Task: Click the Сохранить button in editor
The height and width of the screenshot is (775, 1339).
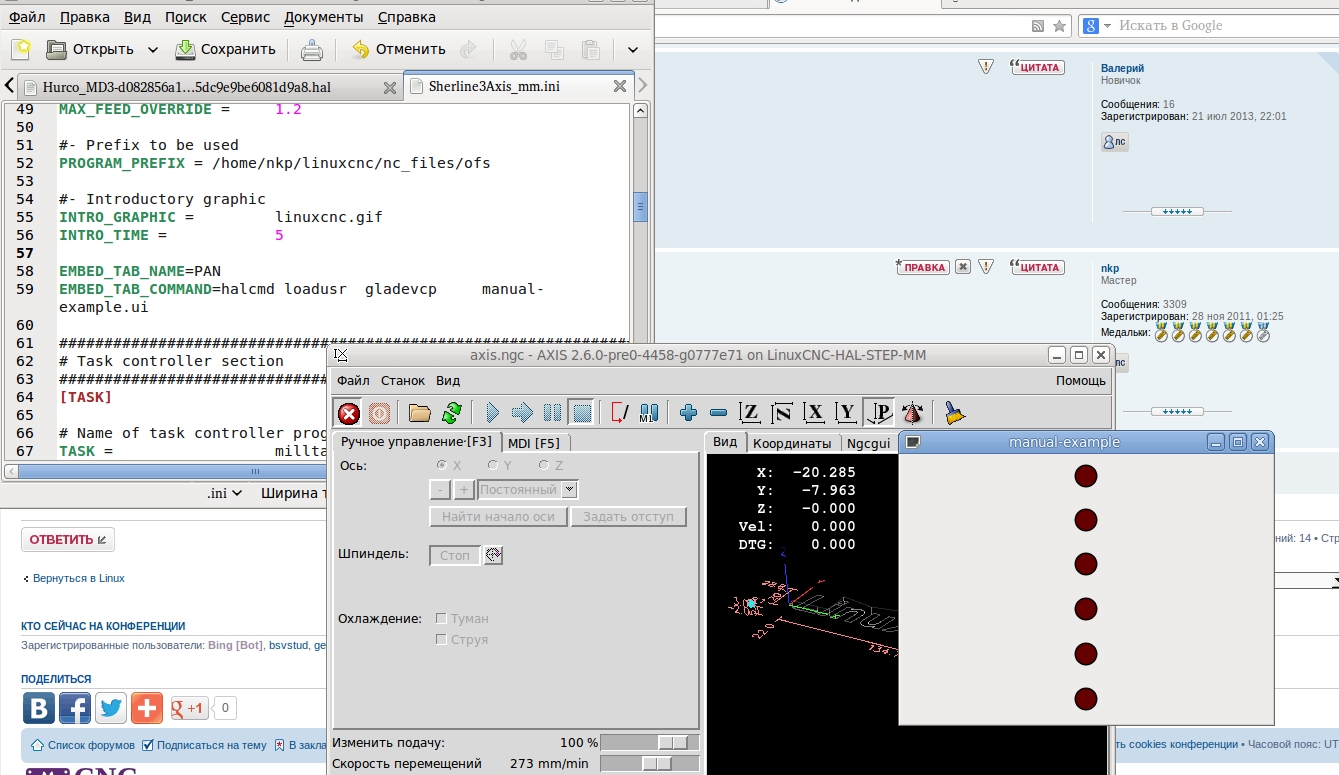Action: pyautogui.click(x=225, y=49)
